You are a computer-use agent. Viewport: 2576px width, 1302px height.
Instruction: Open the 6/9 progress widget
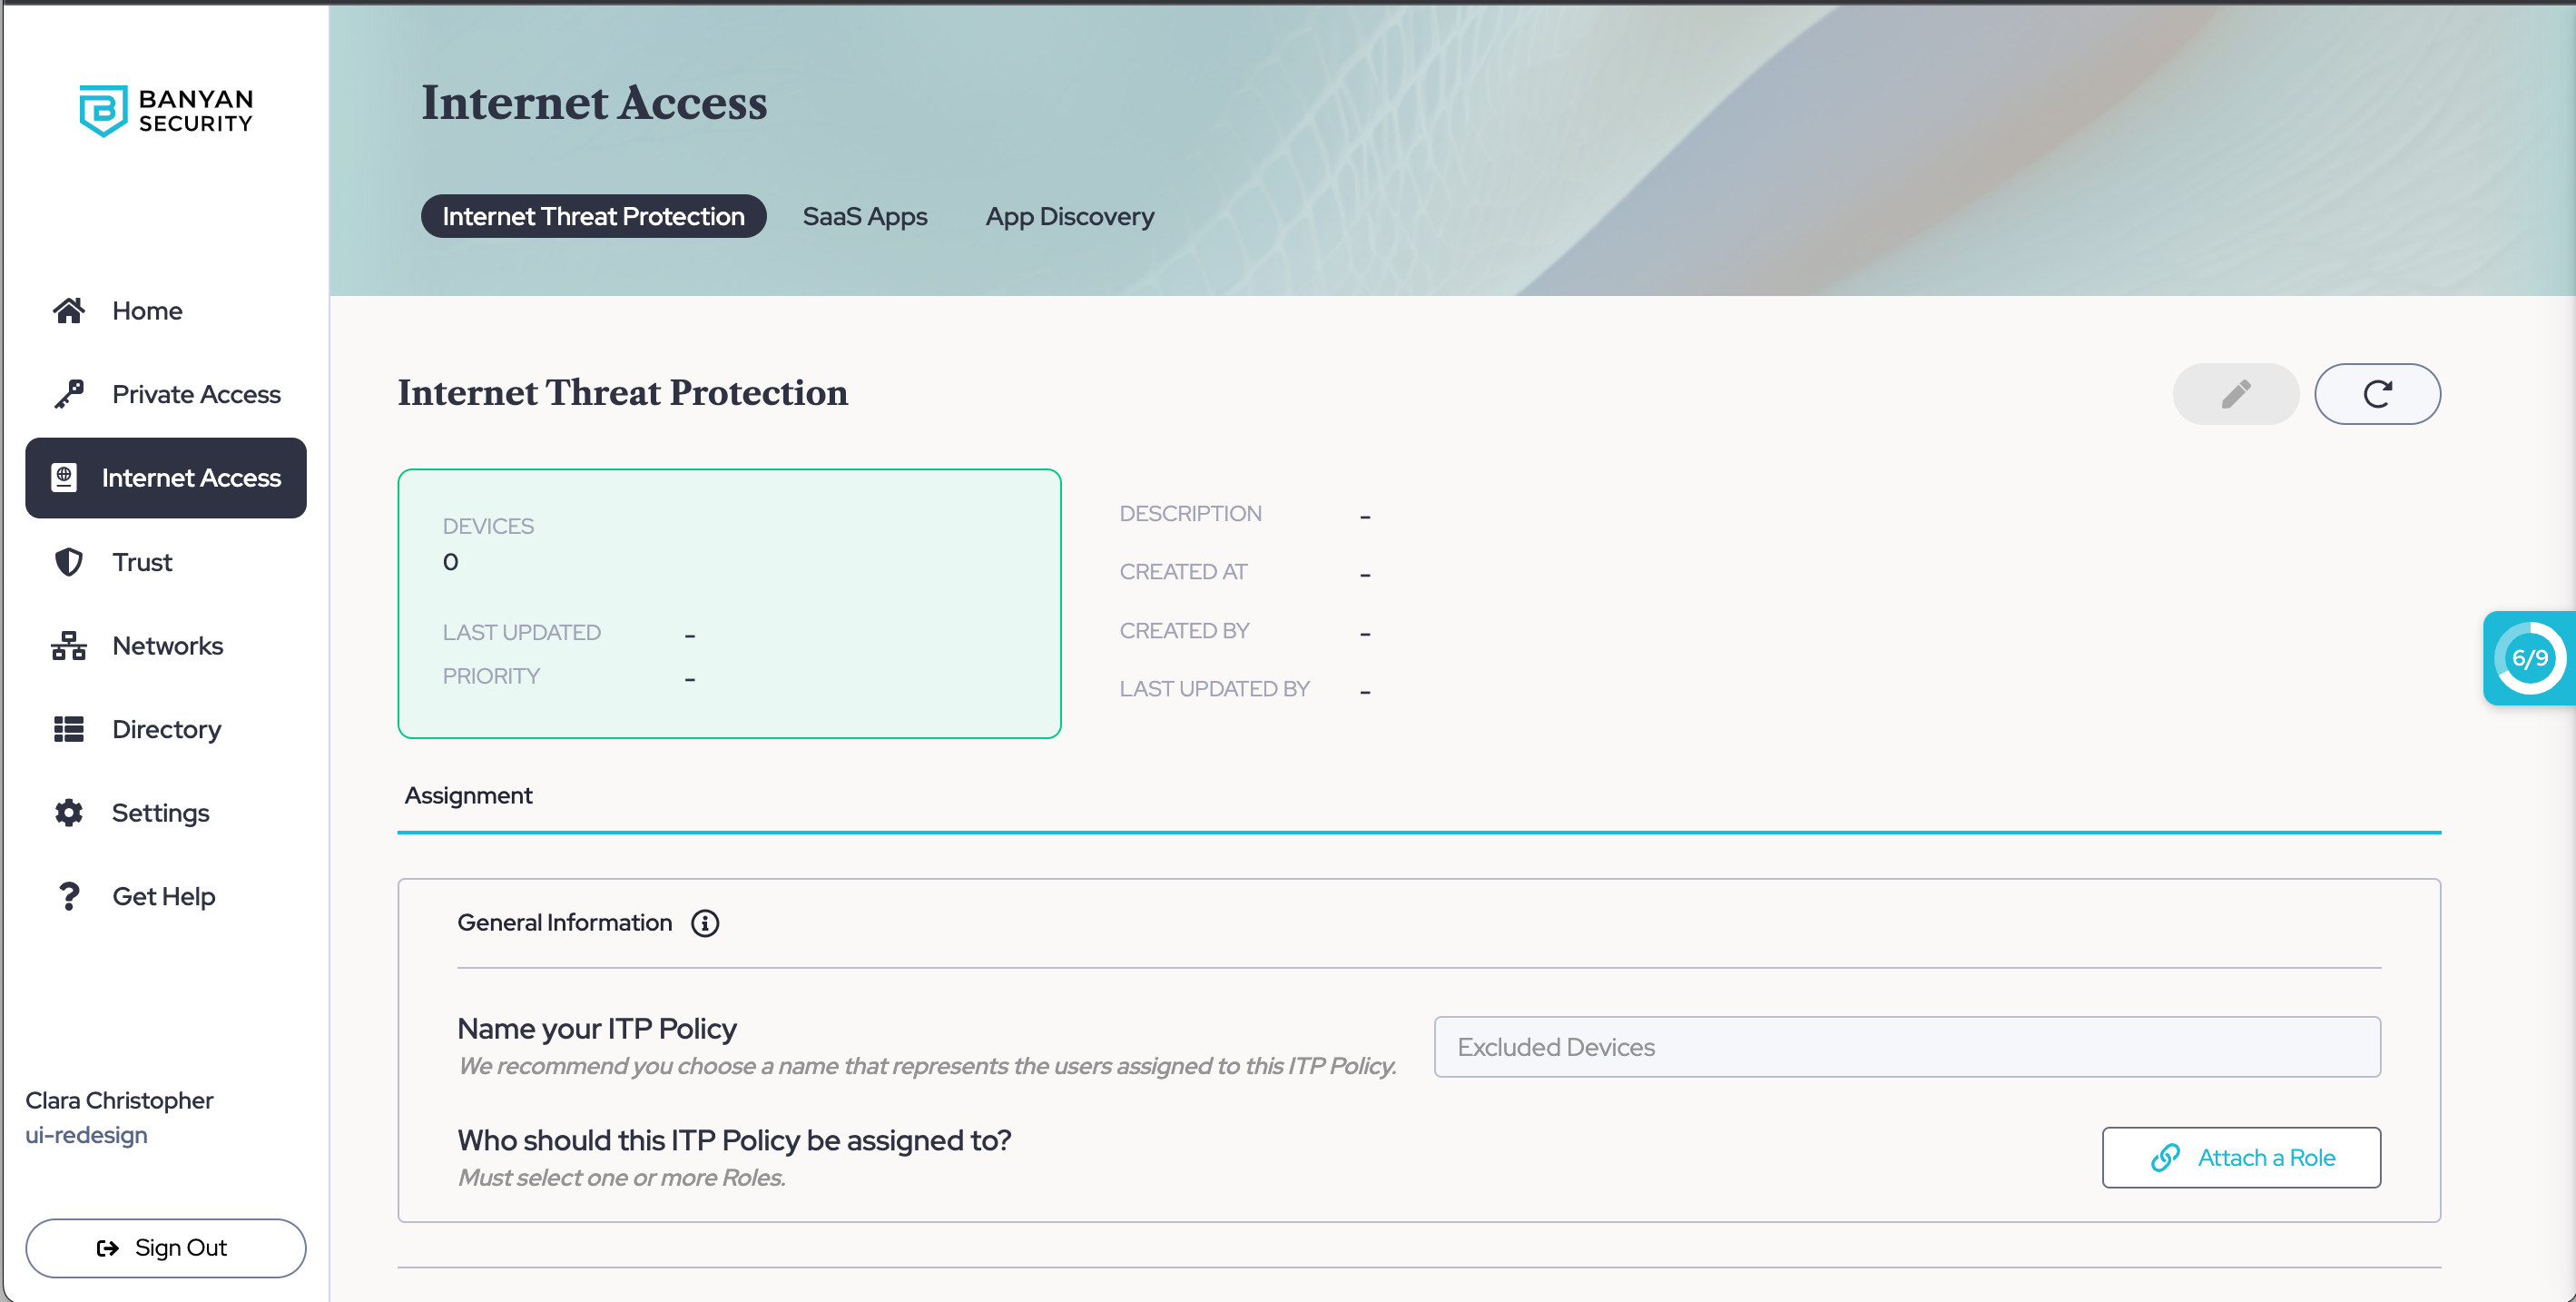(2528, 658)
